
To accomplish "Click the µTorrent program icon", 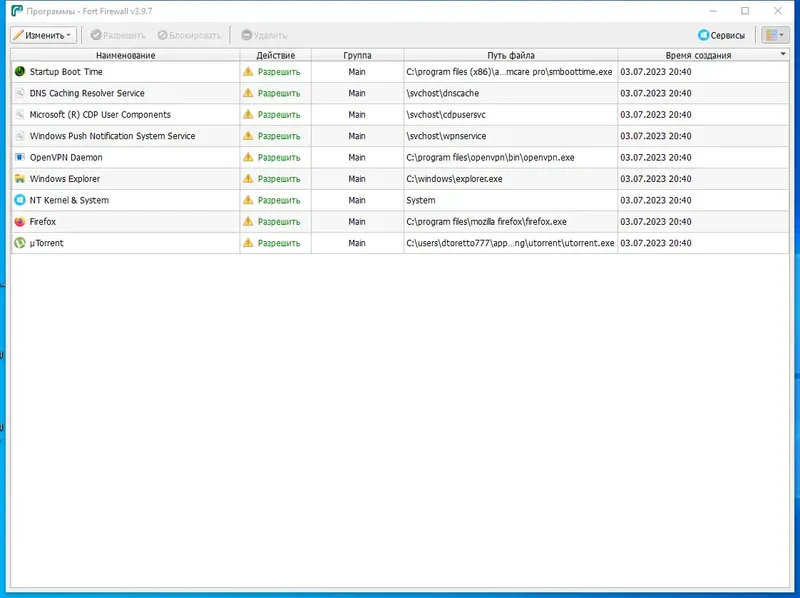I will coord(20,243).
